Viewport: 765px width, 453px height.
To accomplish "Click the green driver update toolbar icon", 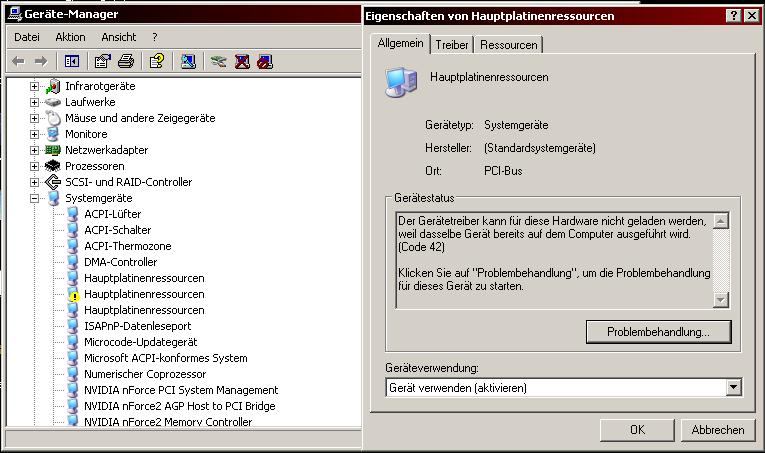I will coord(218,61).
